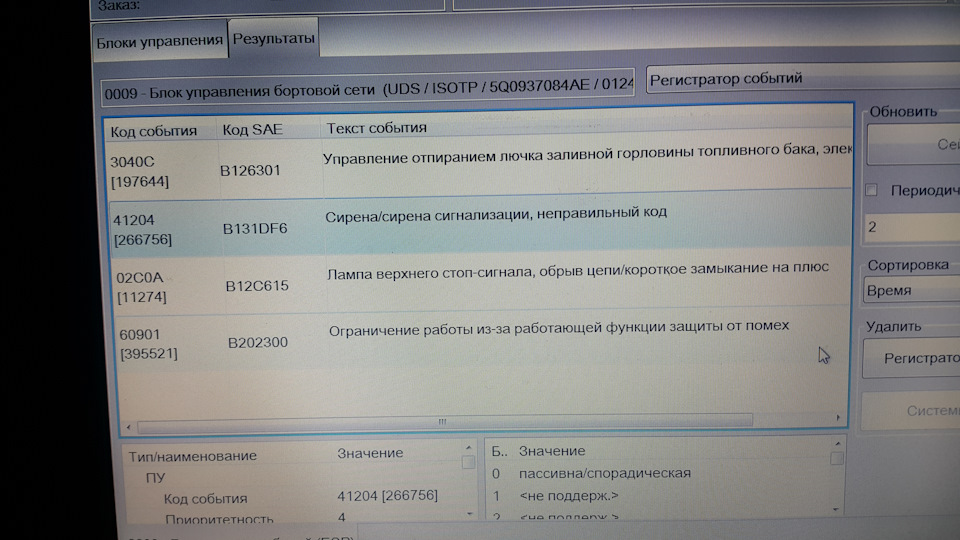Click status panel Значение column header

click(552, 451)
